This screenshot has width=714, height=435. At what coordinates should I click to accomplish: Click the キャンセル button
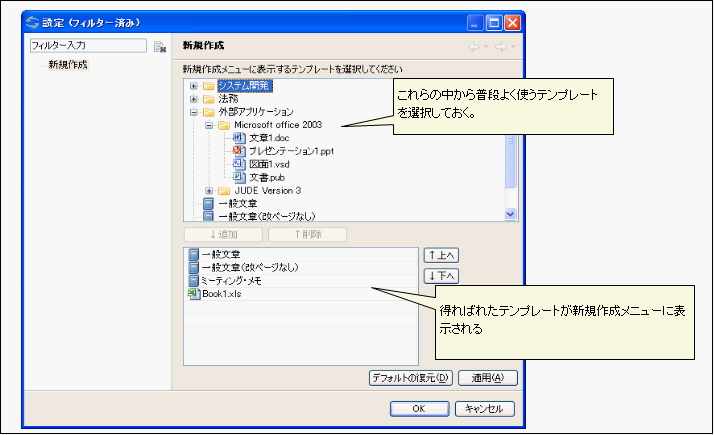click(484, 409)
